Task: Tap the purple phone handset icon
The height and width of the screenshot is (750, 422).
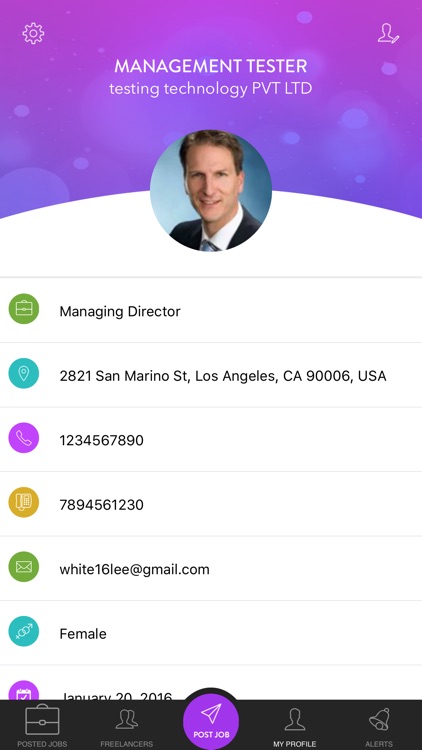Action: pos(23,438)
